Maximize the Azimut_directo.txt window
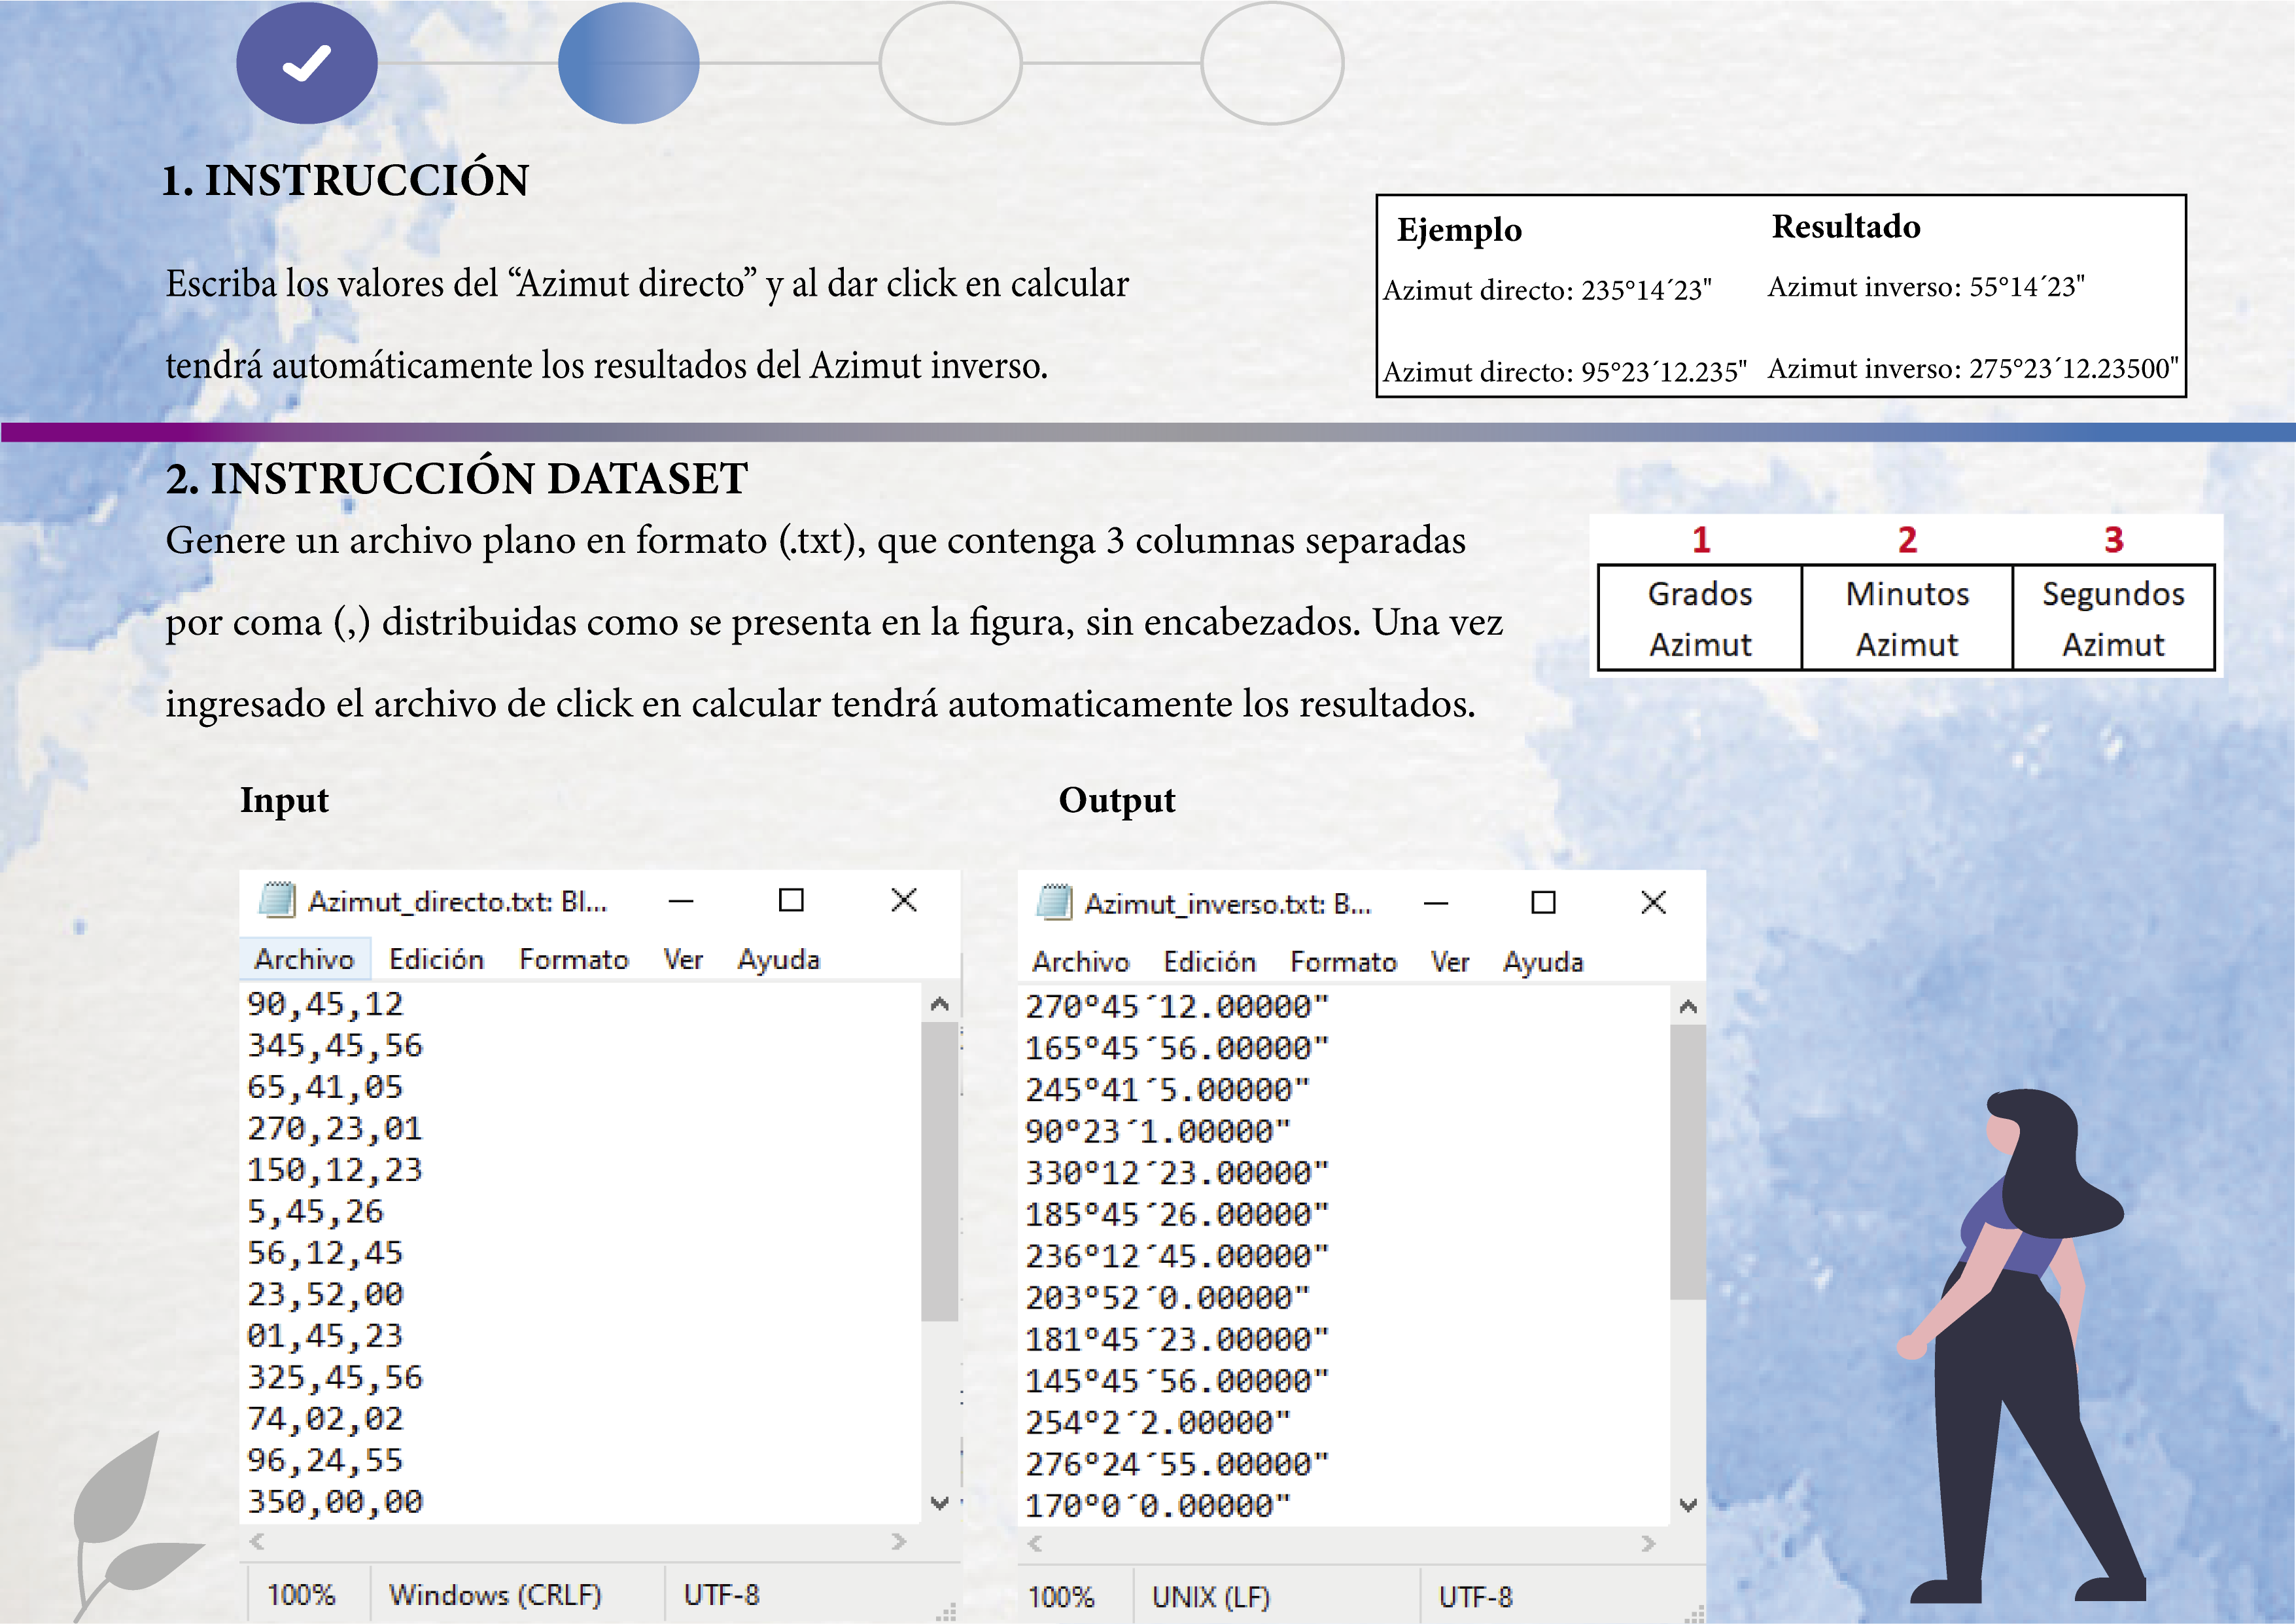Viewport: 2296px width, 1624px height. (x=791, y=900)
